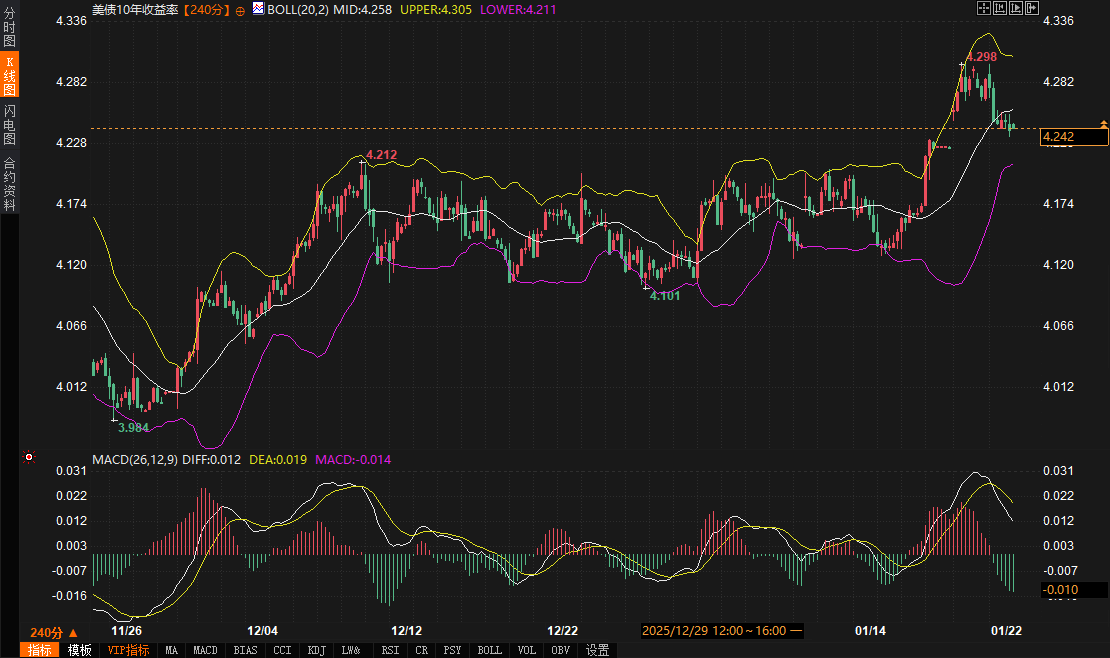This screenshot has height=658, width=1110.
Task: Open the VIP指标 button
Action: (128, 650)
